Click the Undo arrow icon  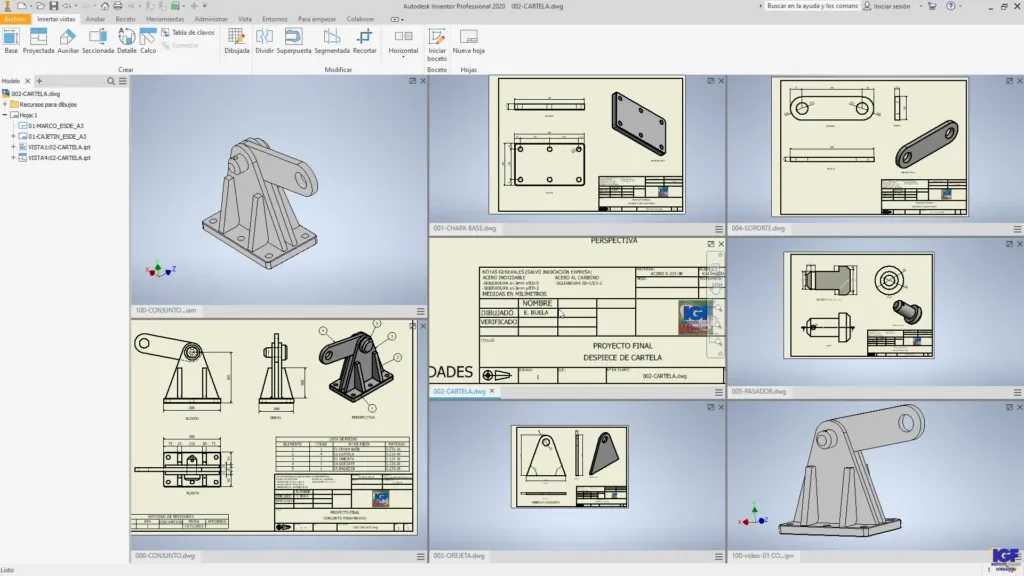tap(66, 6)
